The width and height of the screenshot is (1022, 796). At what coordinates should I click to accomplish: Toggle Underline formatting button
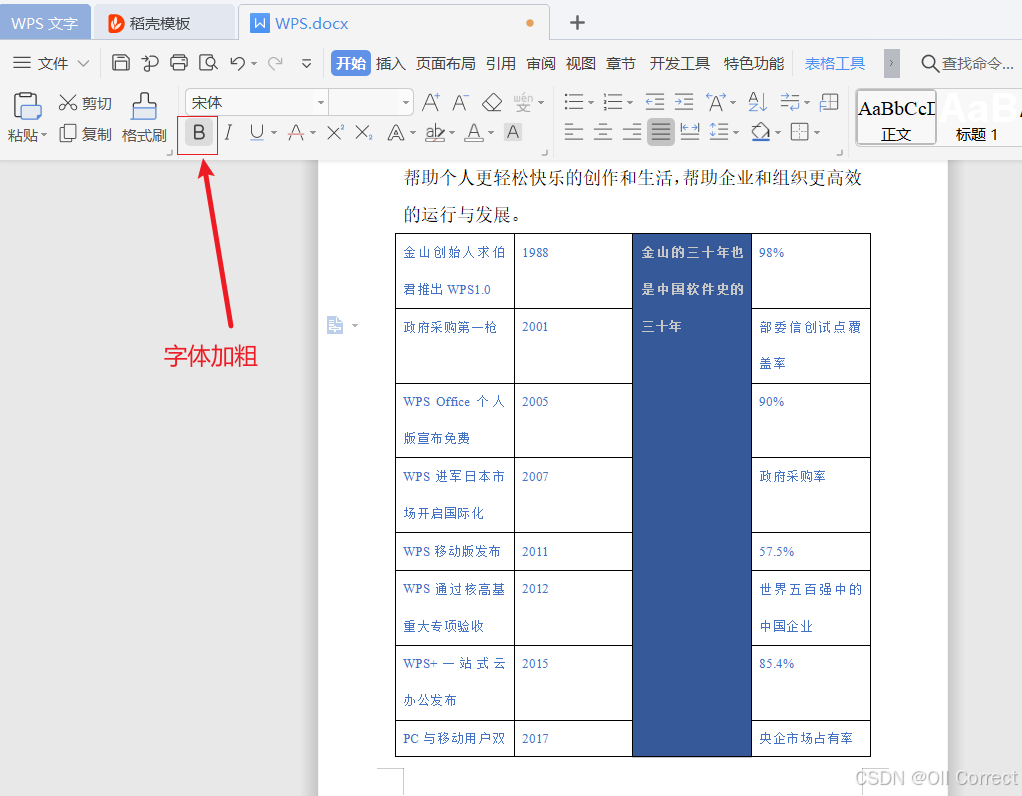[x=257, y=133]
